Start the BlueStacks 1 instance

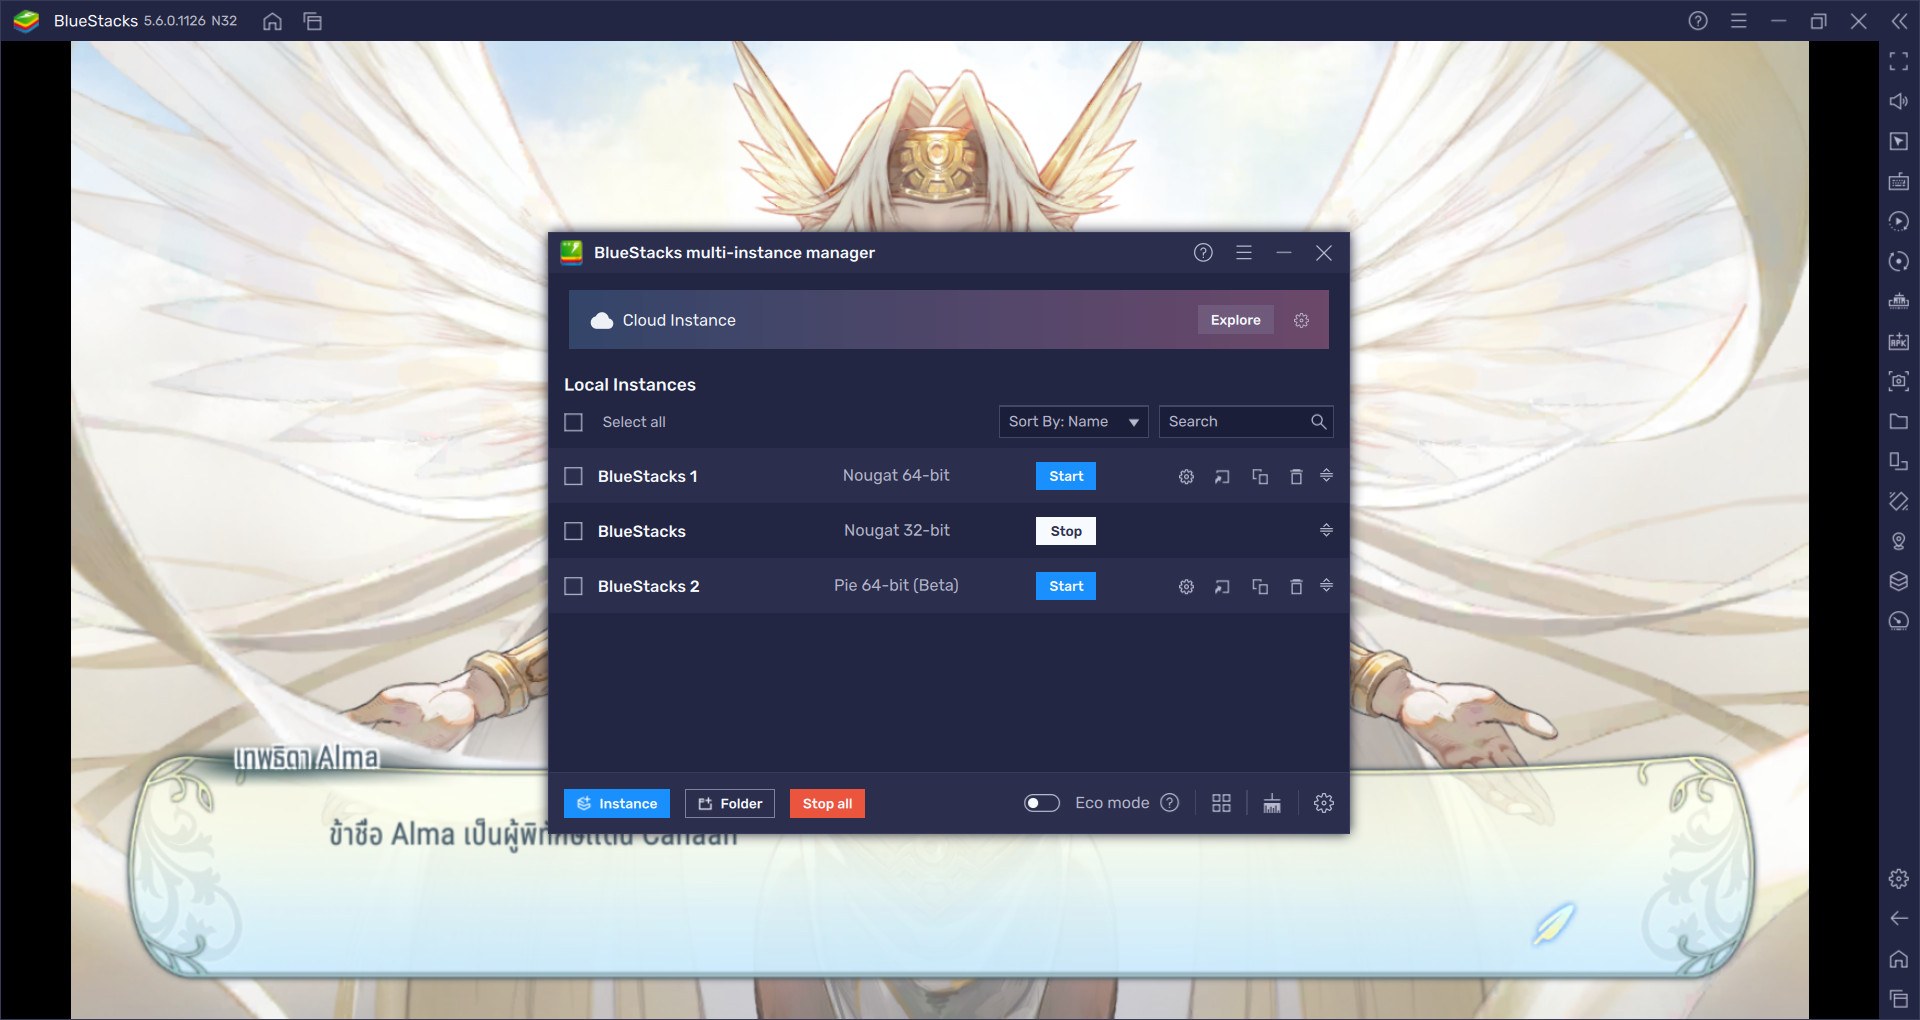[x=1066, y=476]
